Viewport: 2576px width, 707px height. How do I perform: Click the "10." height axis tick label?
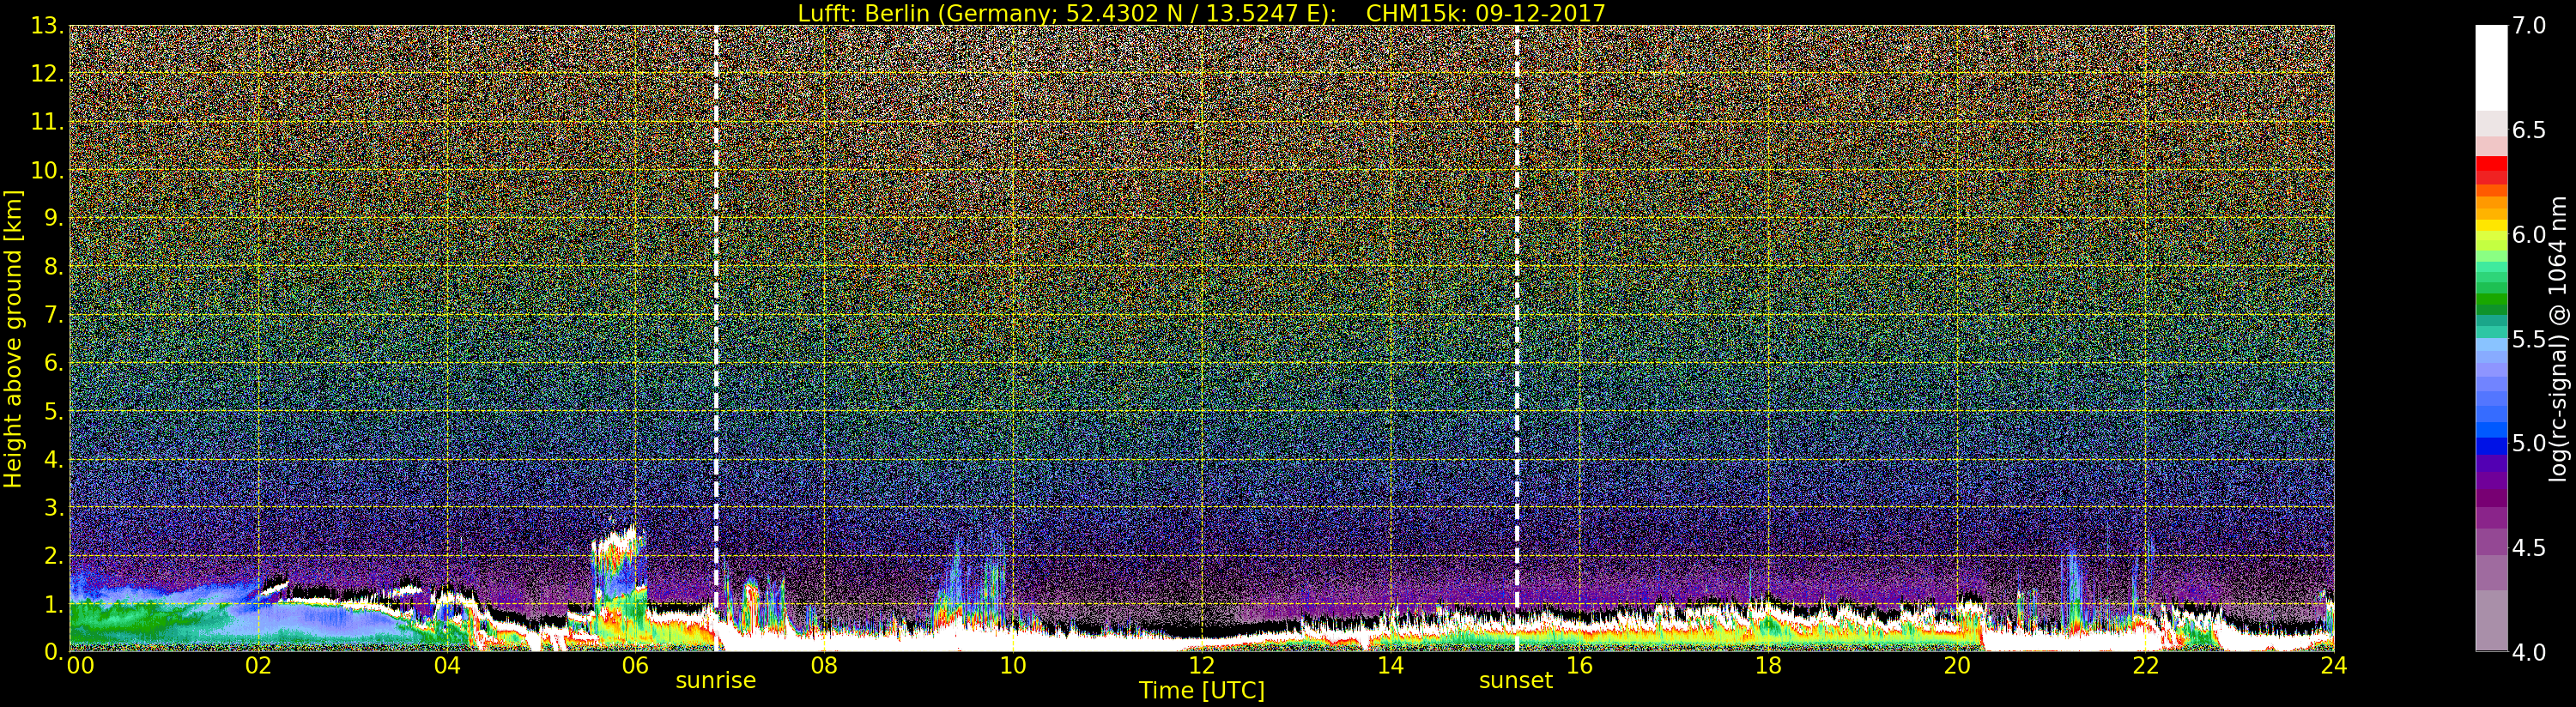(x=47, y=170)
